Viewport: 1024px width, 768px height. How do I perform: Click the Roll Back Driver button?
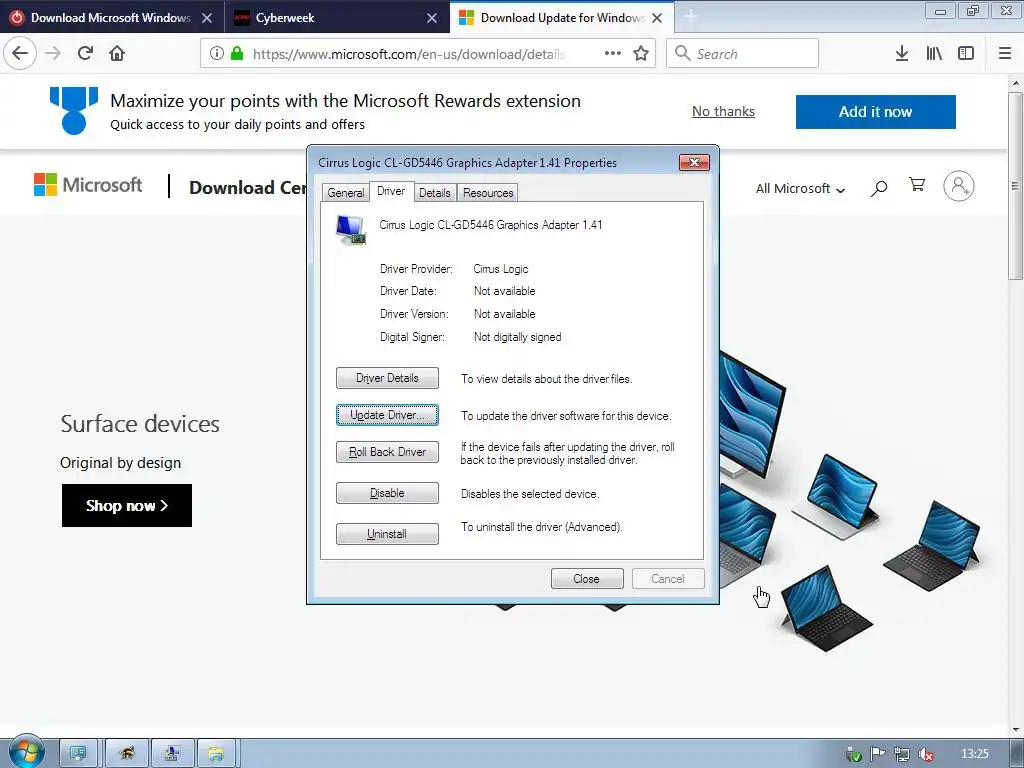pos(387,452)
